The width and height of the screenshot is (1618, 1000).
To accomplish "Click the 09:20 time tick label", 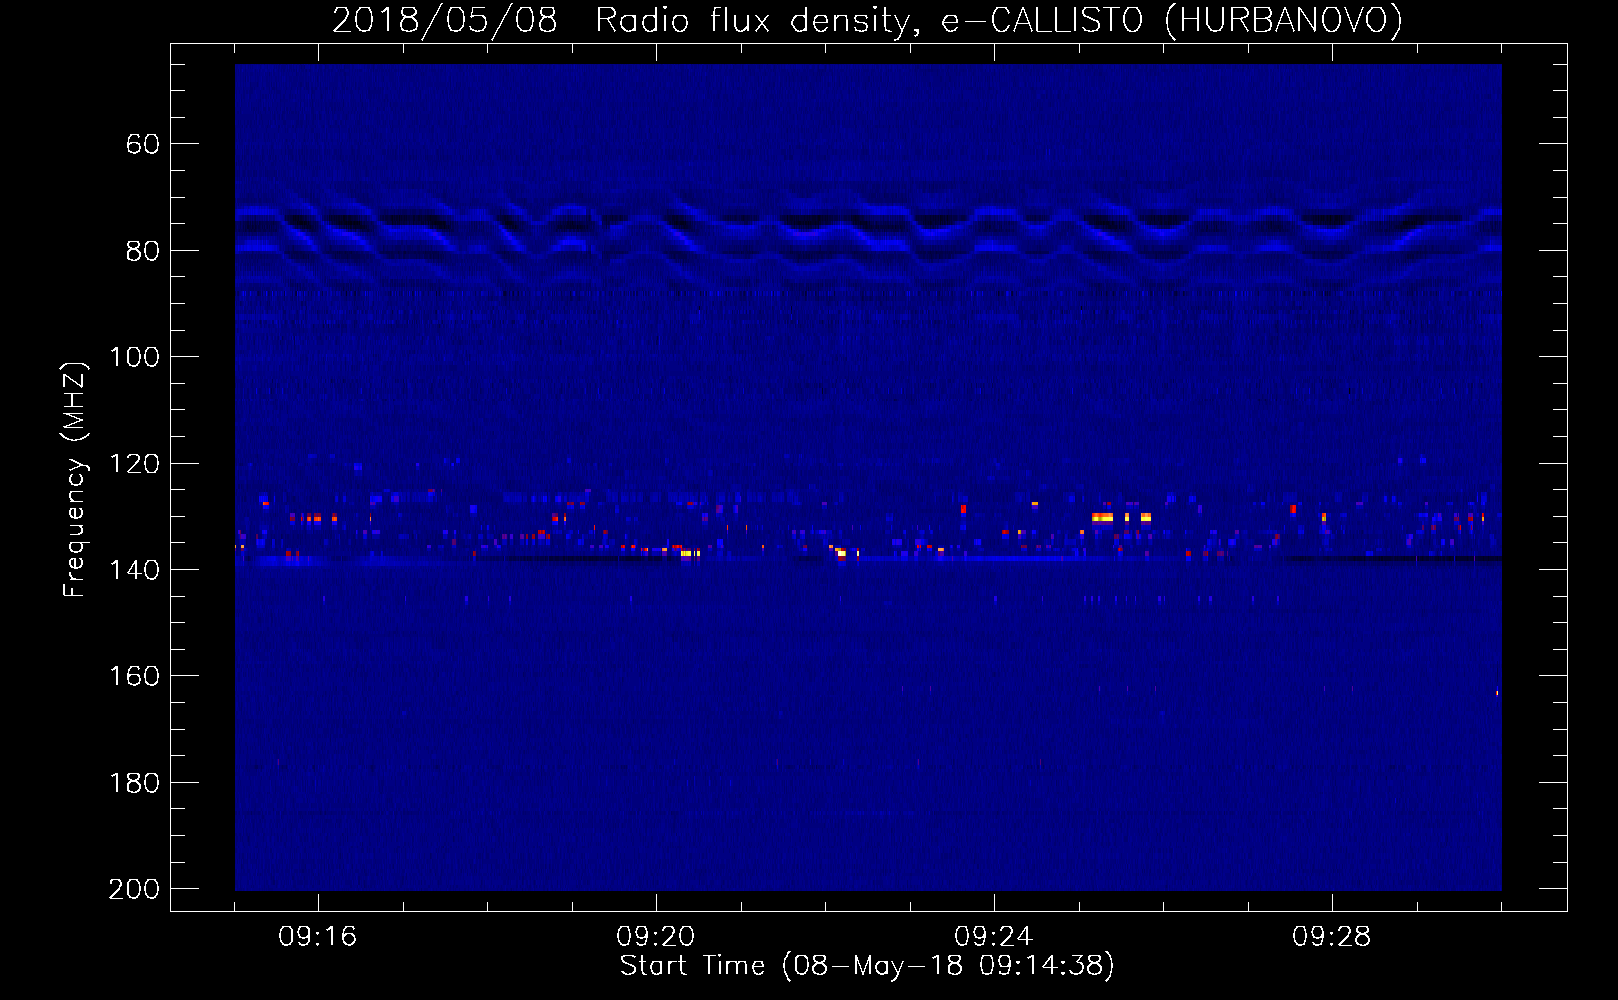I will (656, 937).
